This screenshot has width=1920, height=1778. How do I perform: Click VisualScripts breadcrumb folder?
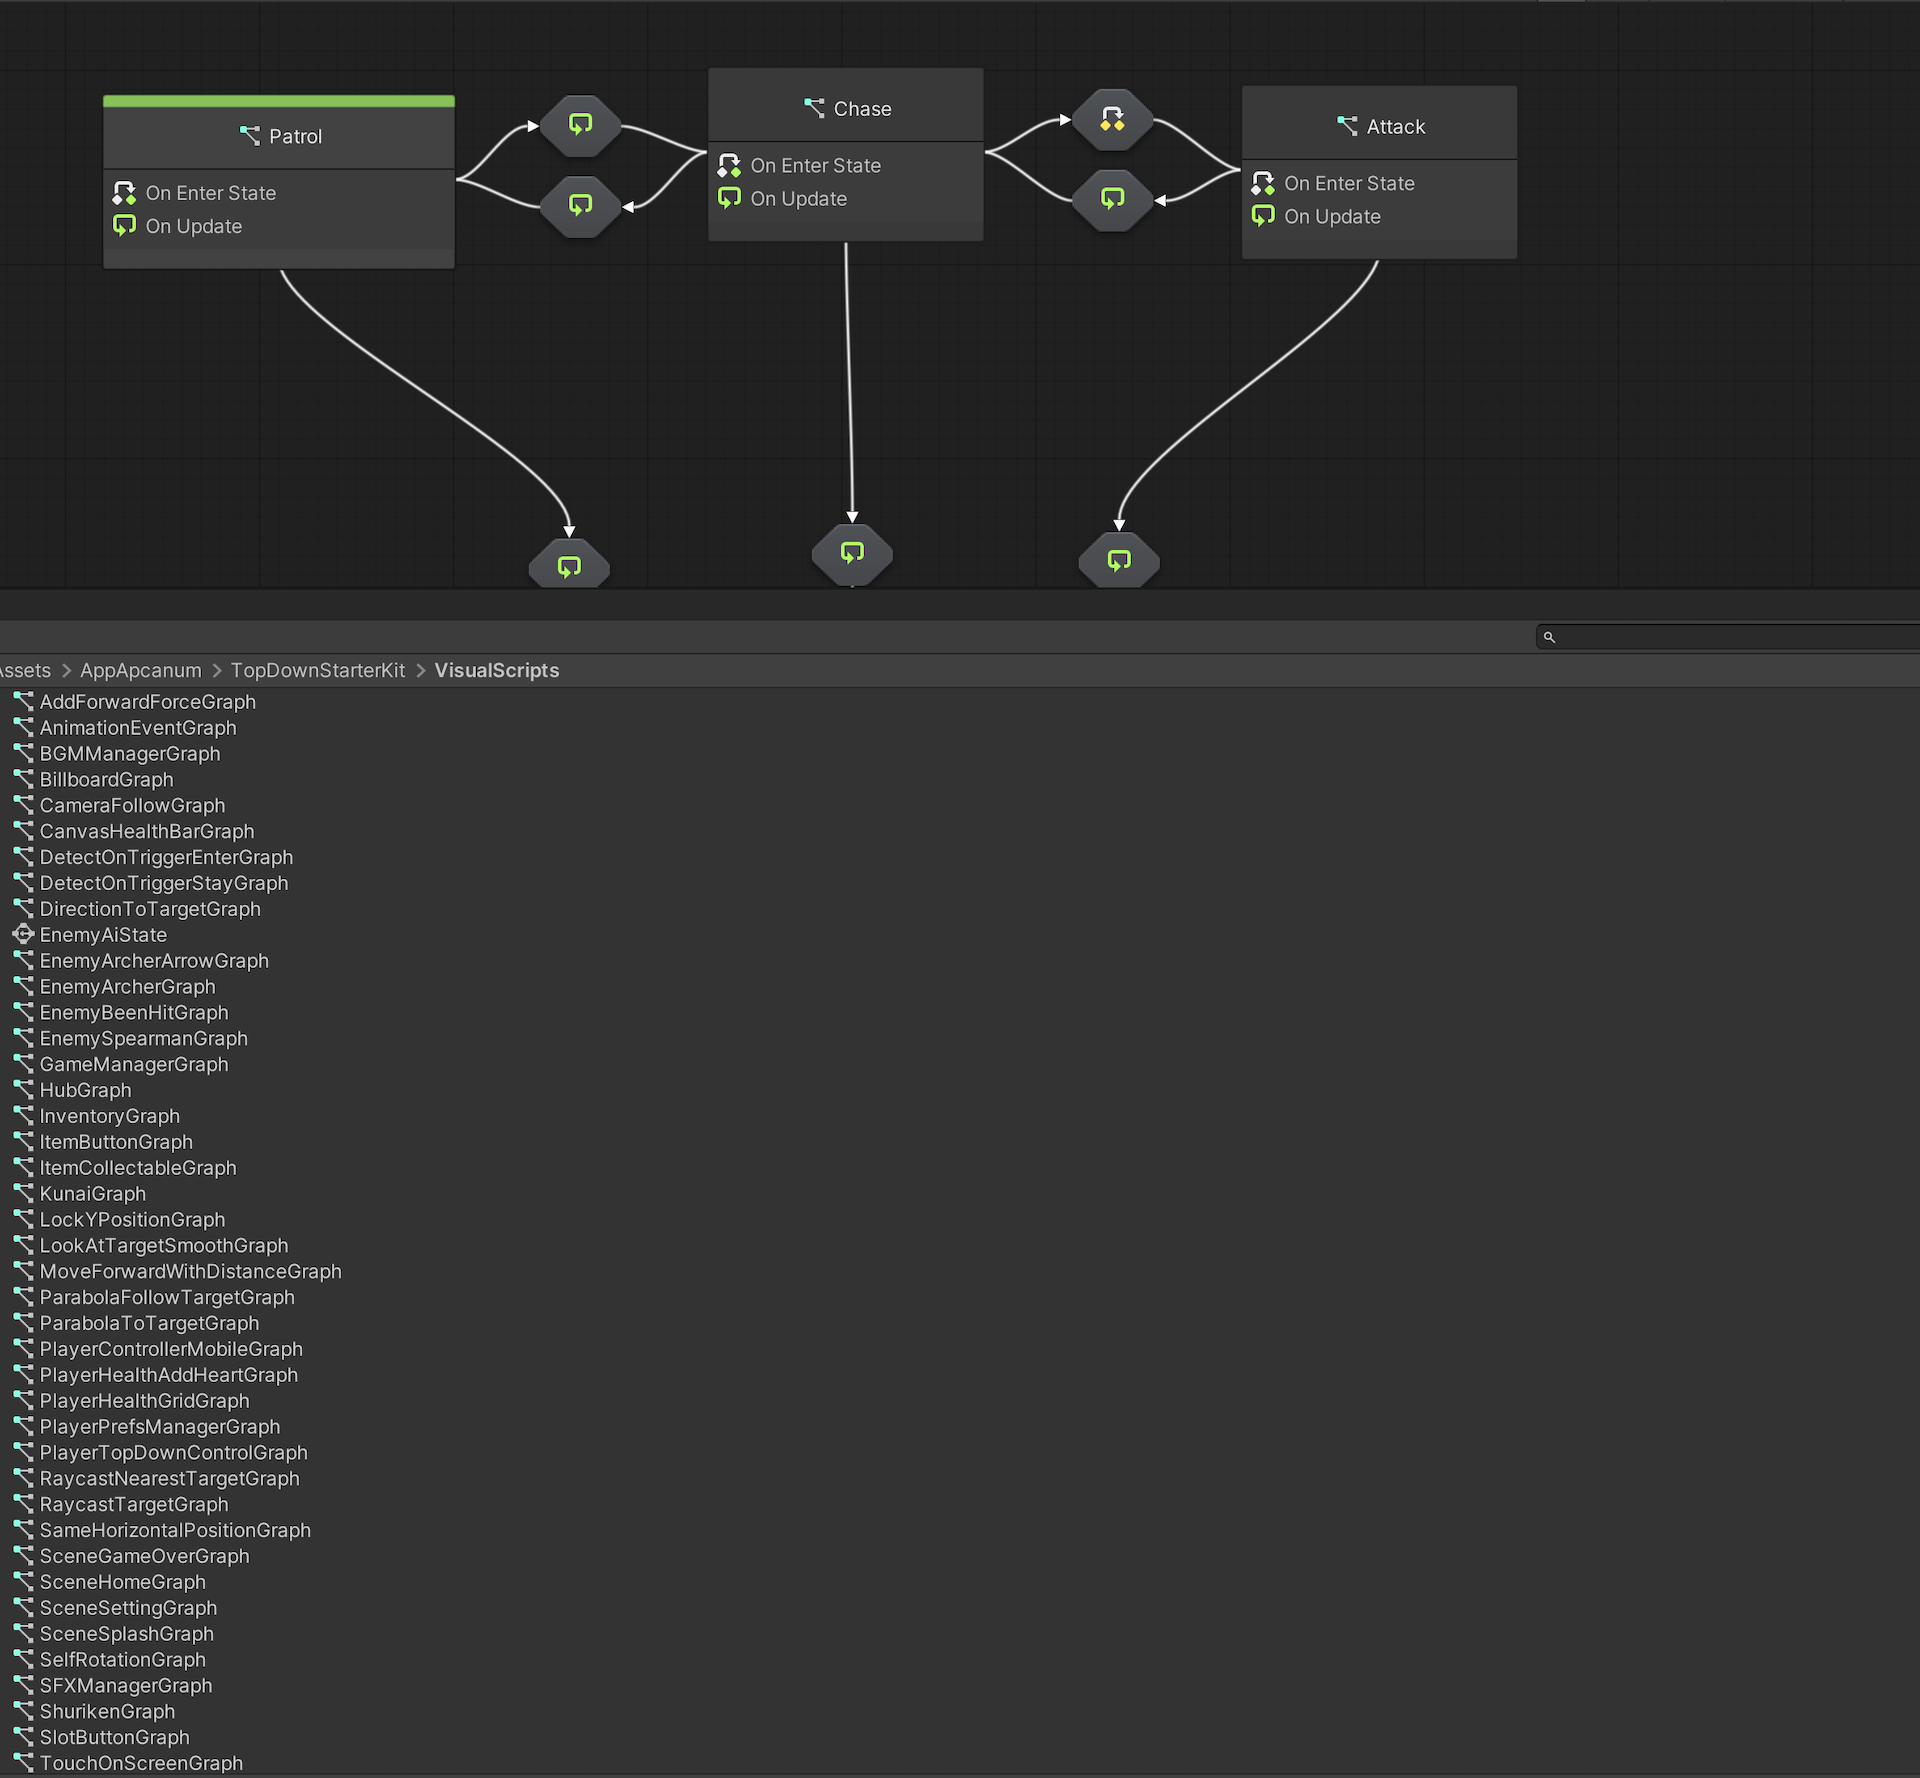(x=497, y=670)
